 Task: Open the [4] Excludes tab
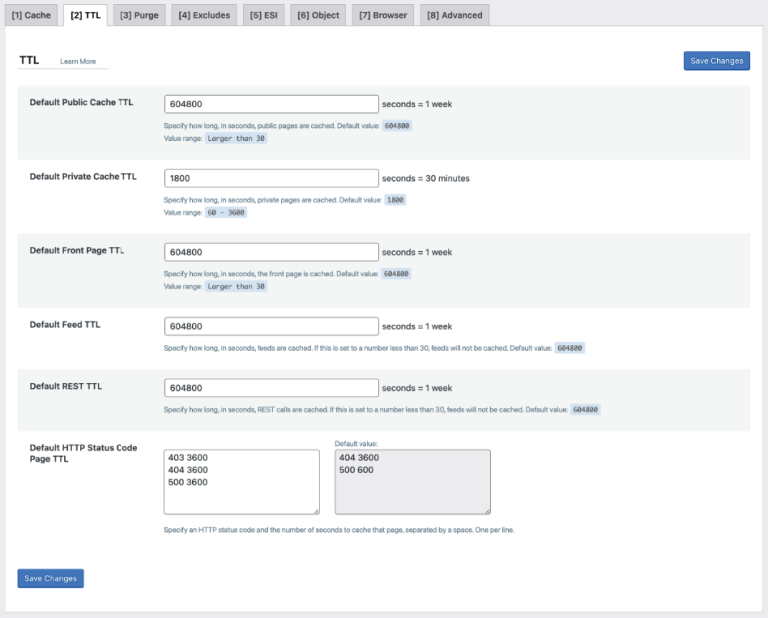[x=204, y=15]
